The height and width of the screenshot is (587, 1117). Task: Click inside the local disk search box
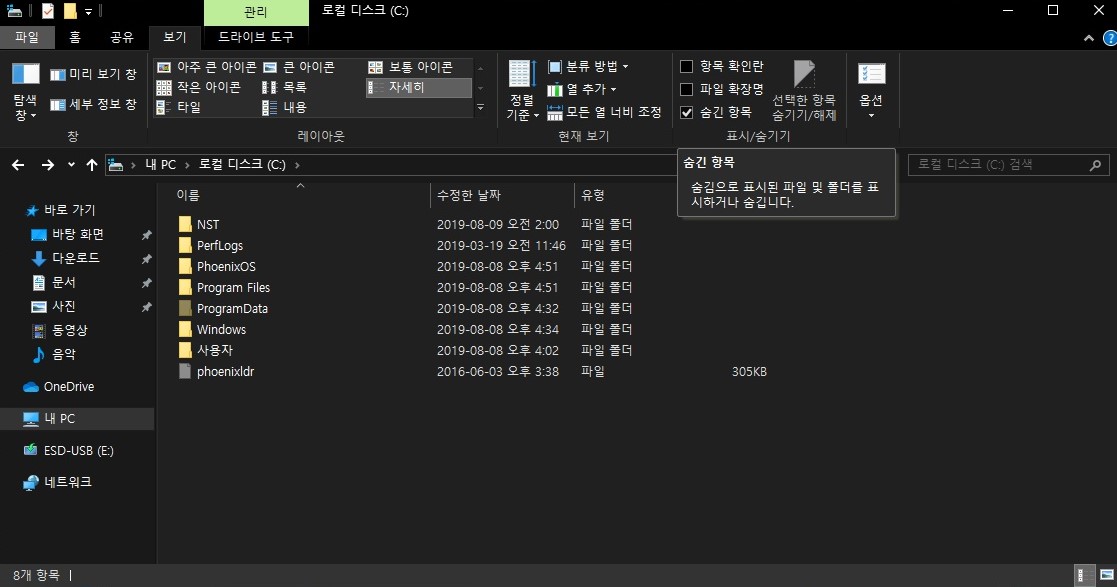coord(1000,164)
